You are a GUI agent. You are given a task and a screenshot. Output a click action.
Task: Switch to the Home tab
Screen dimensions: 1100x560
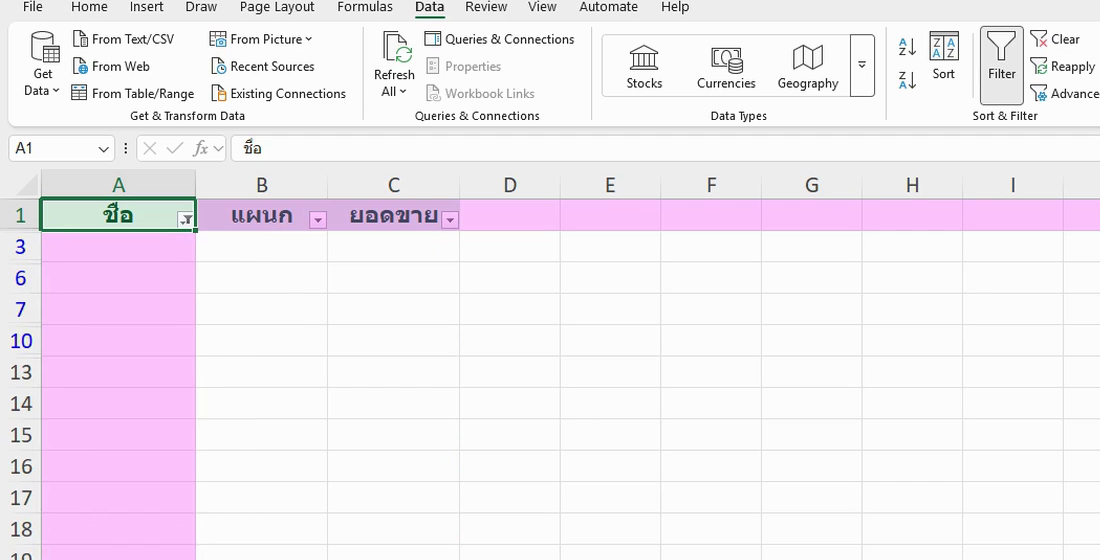89,7
